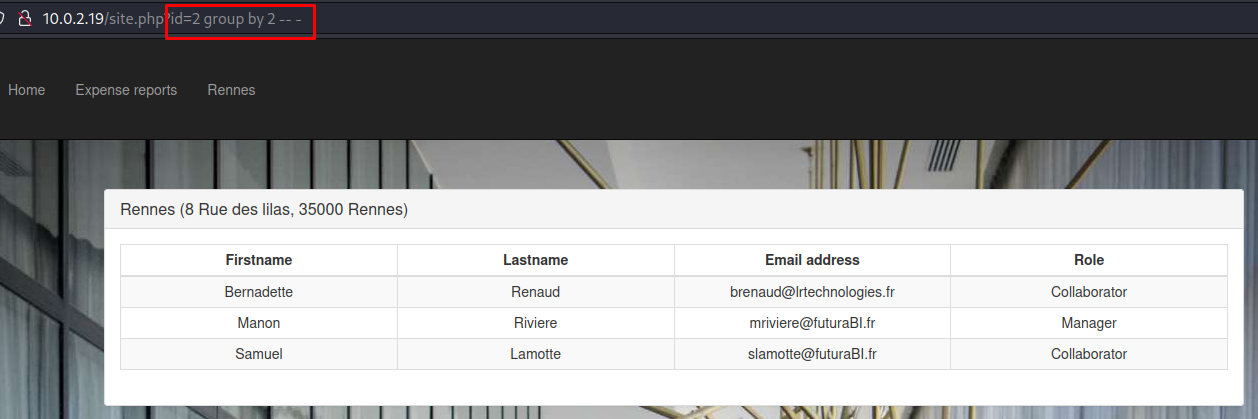Open the Expense reports menu item

pos(126,90)
